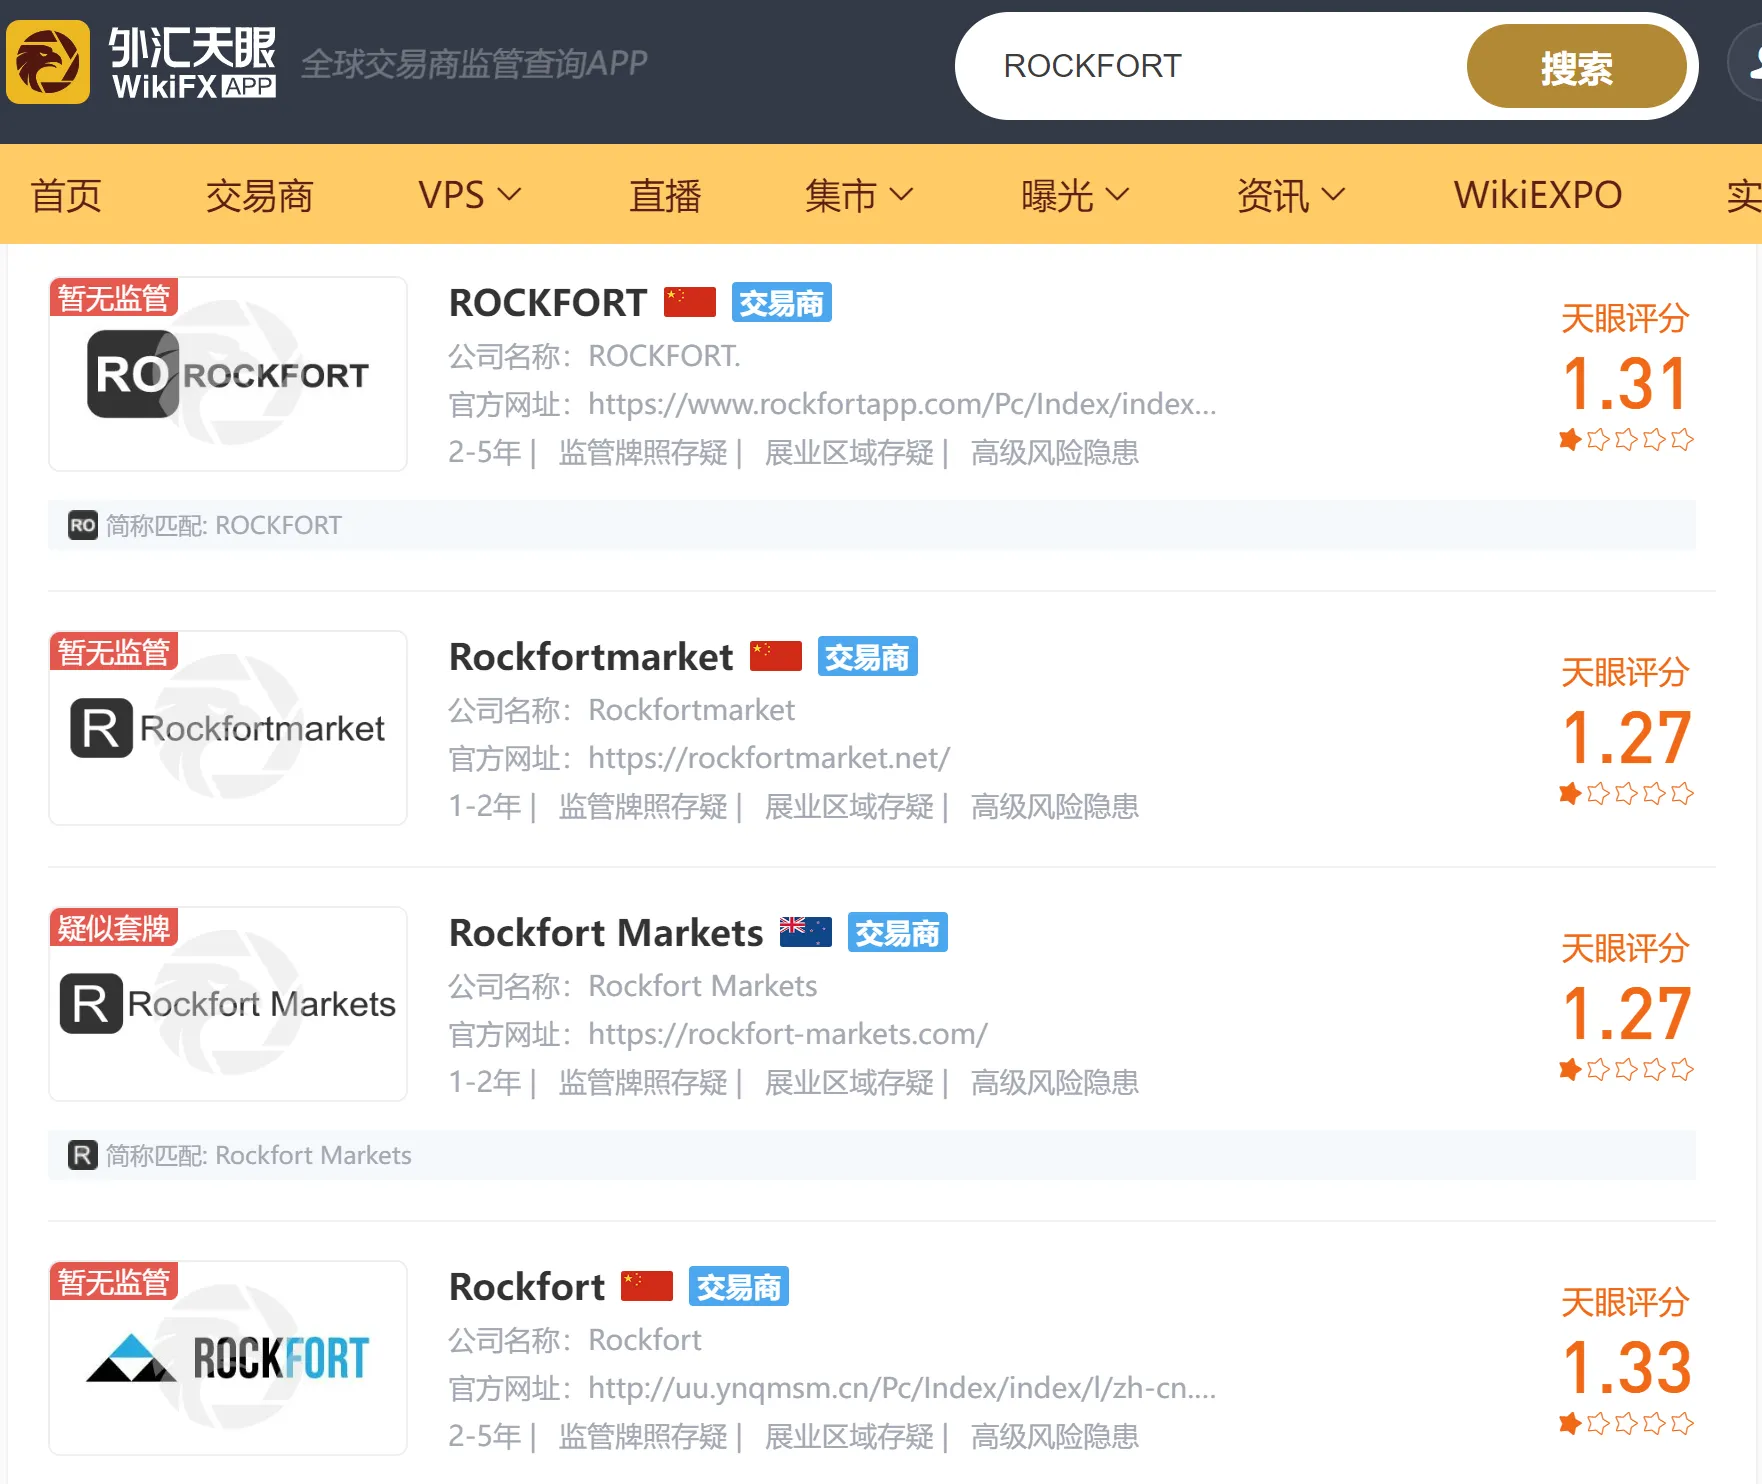Click the star rating under Rockfort Markets' 1.27 score
Viewport: 1762px width, 1484px height.
pos(1626,1069)
